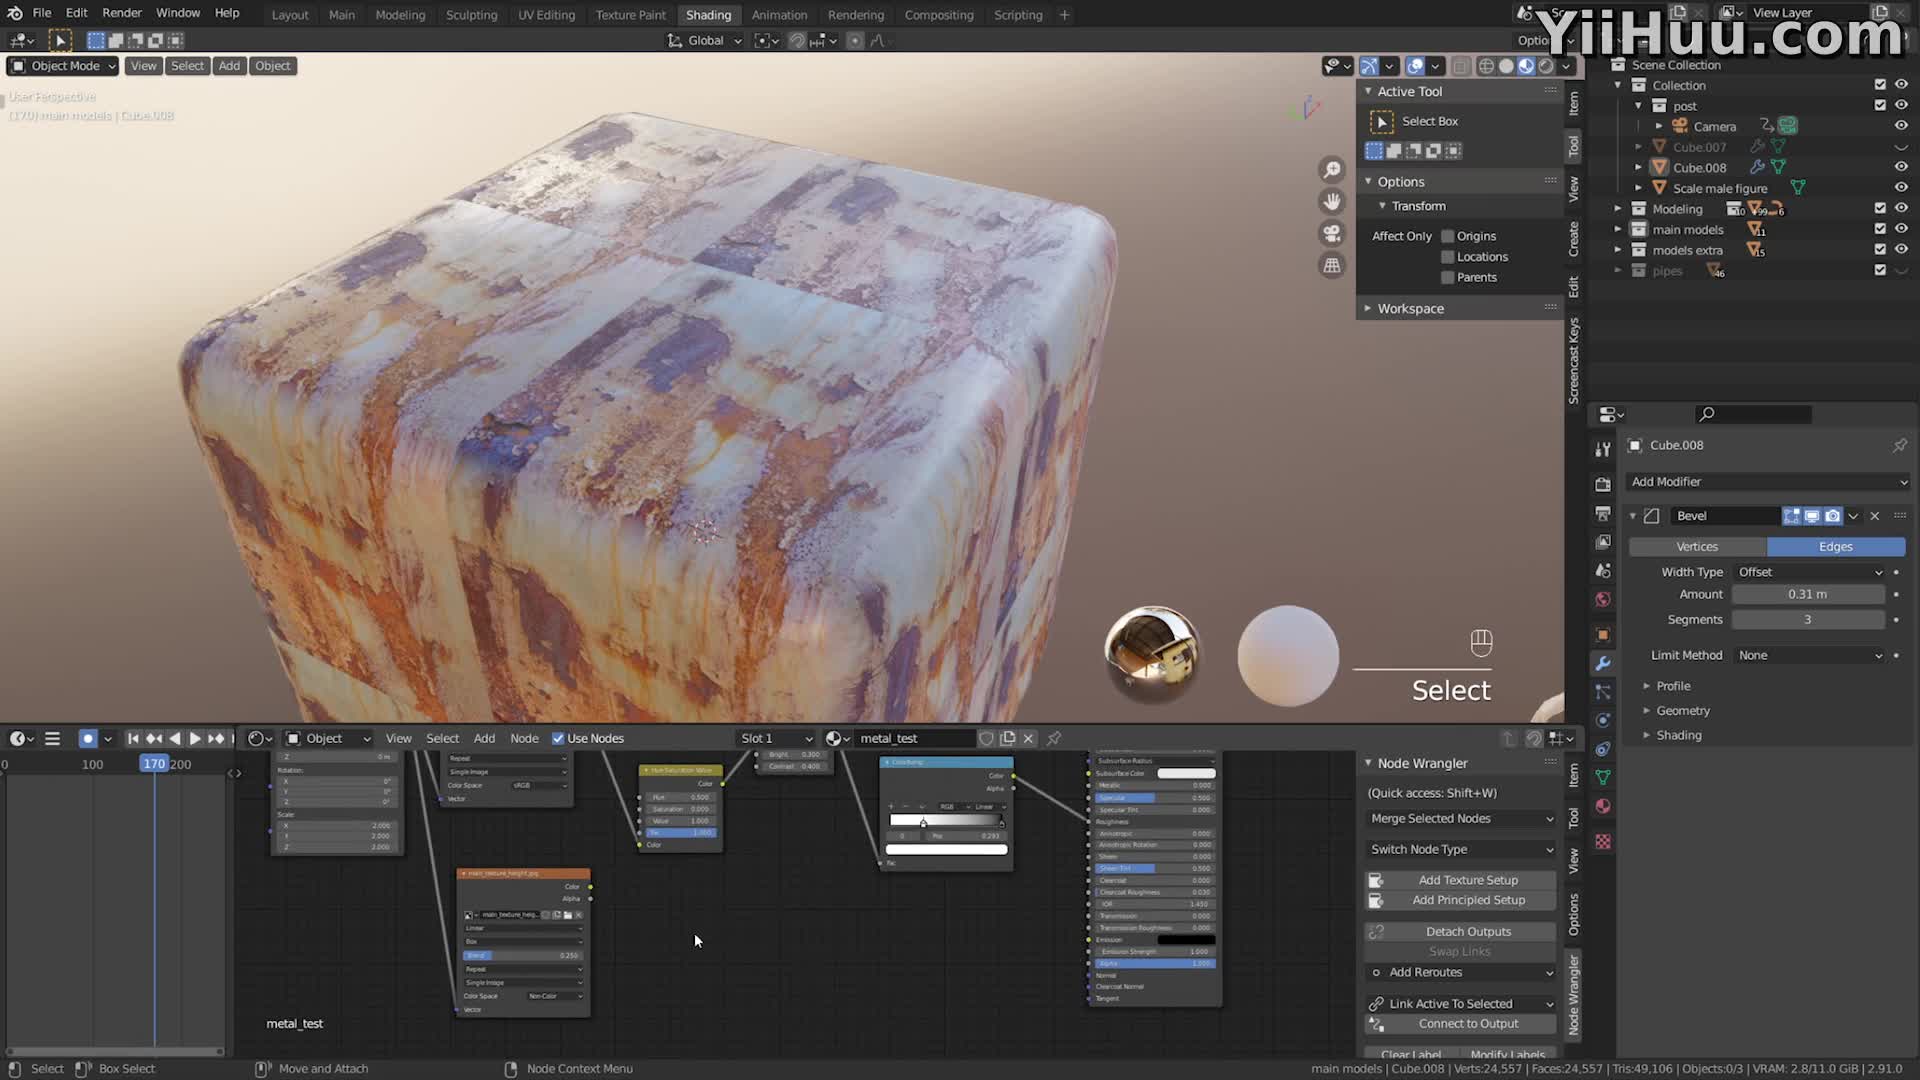Viewport: 1920px width, 1080px height.
Task: Toggle Bevel modifier render camera visibility
Action: (1832, 516)
